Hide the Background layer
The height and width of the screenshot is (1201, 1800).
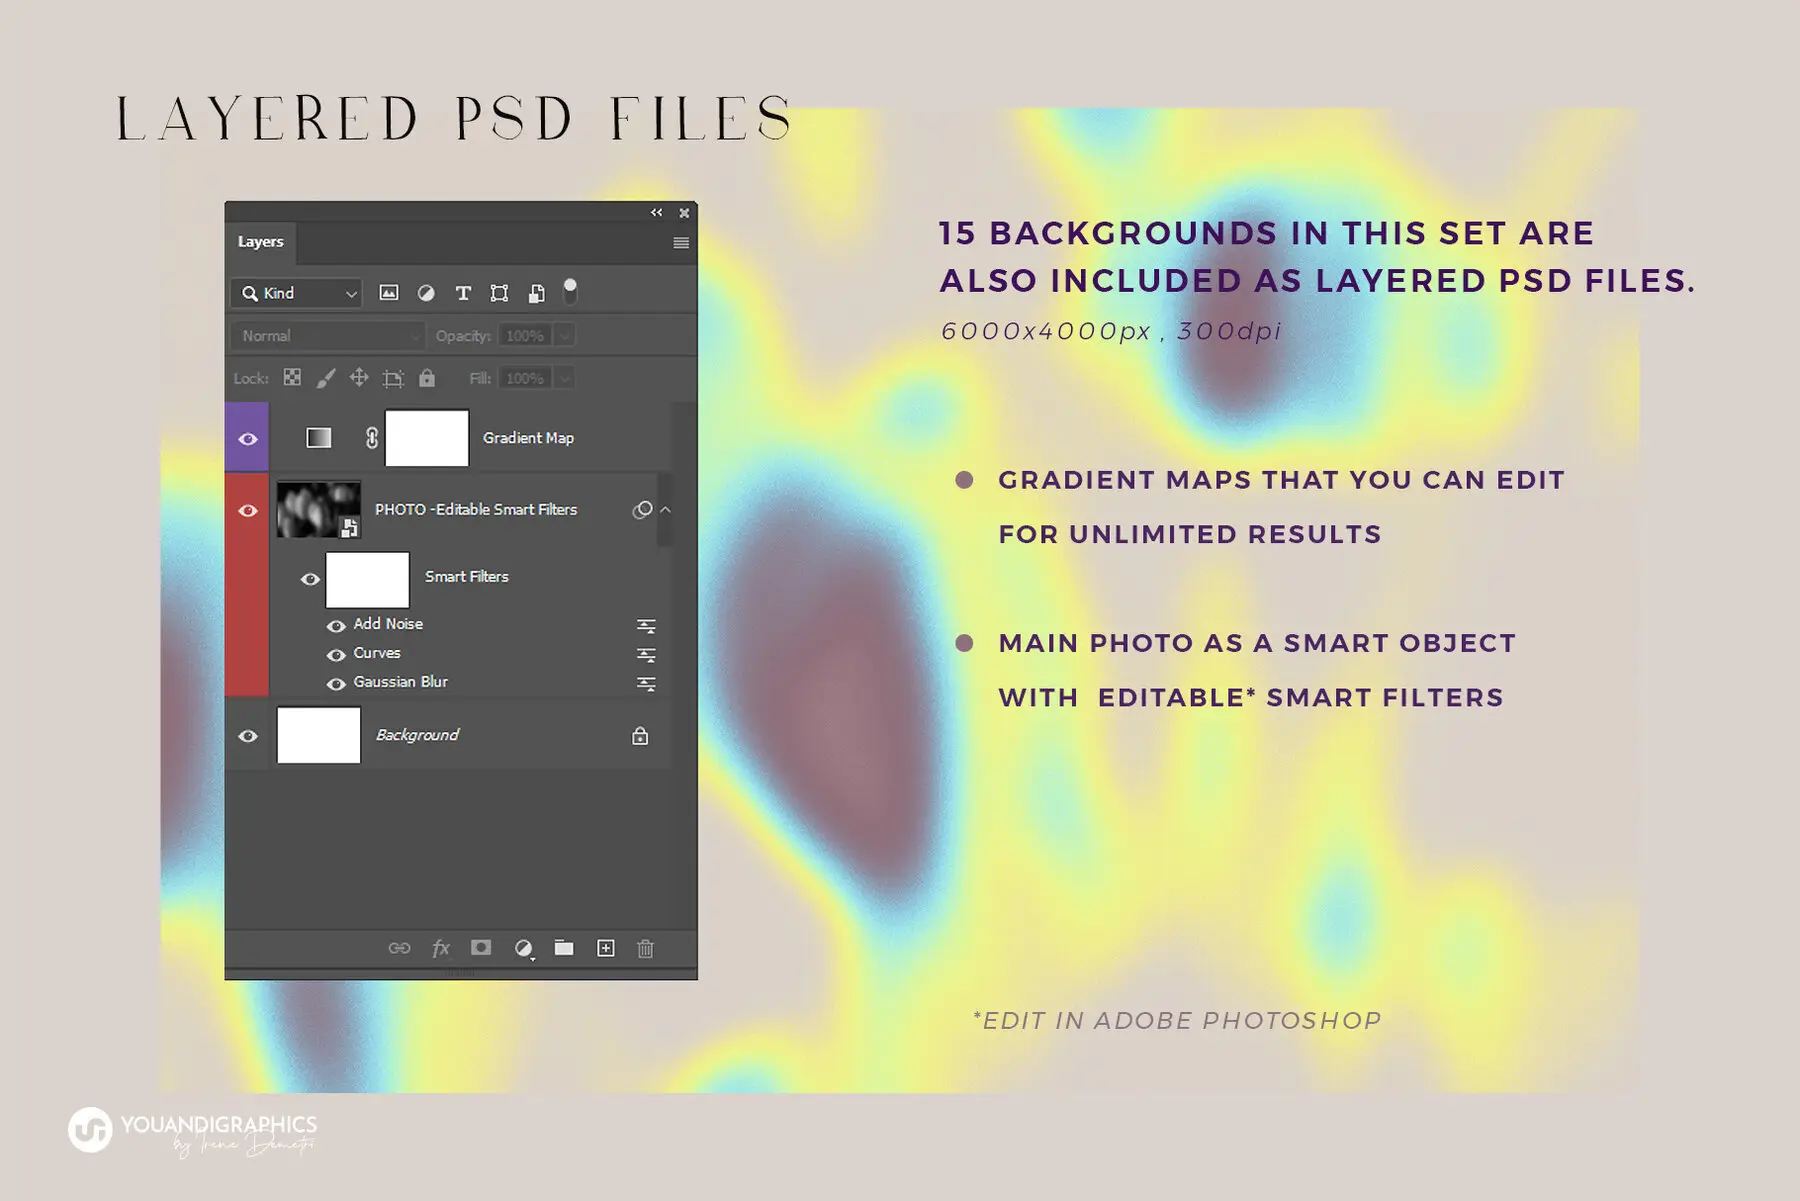[248, 735]
